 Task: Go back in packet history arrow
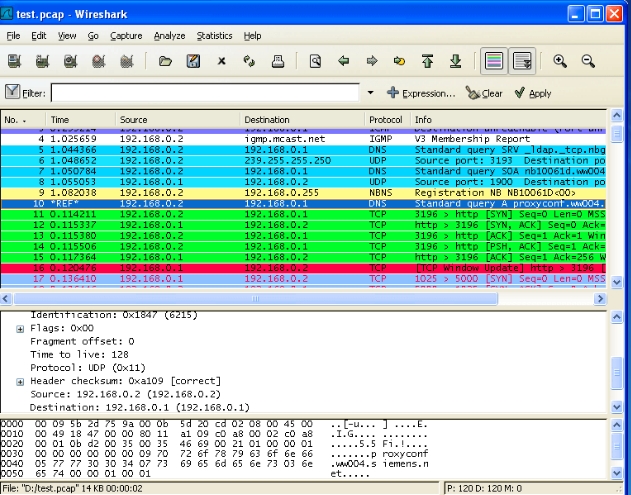(344, 61)
